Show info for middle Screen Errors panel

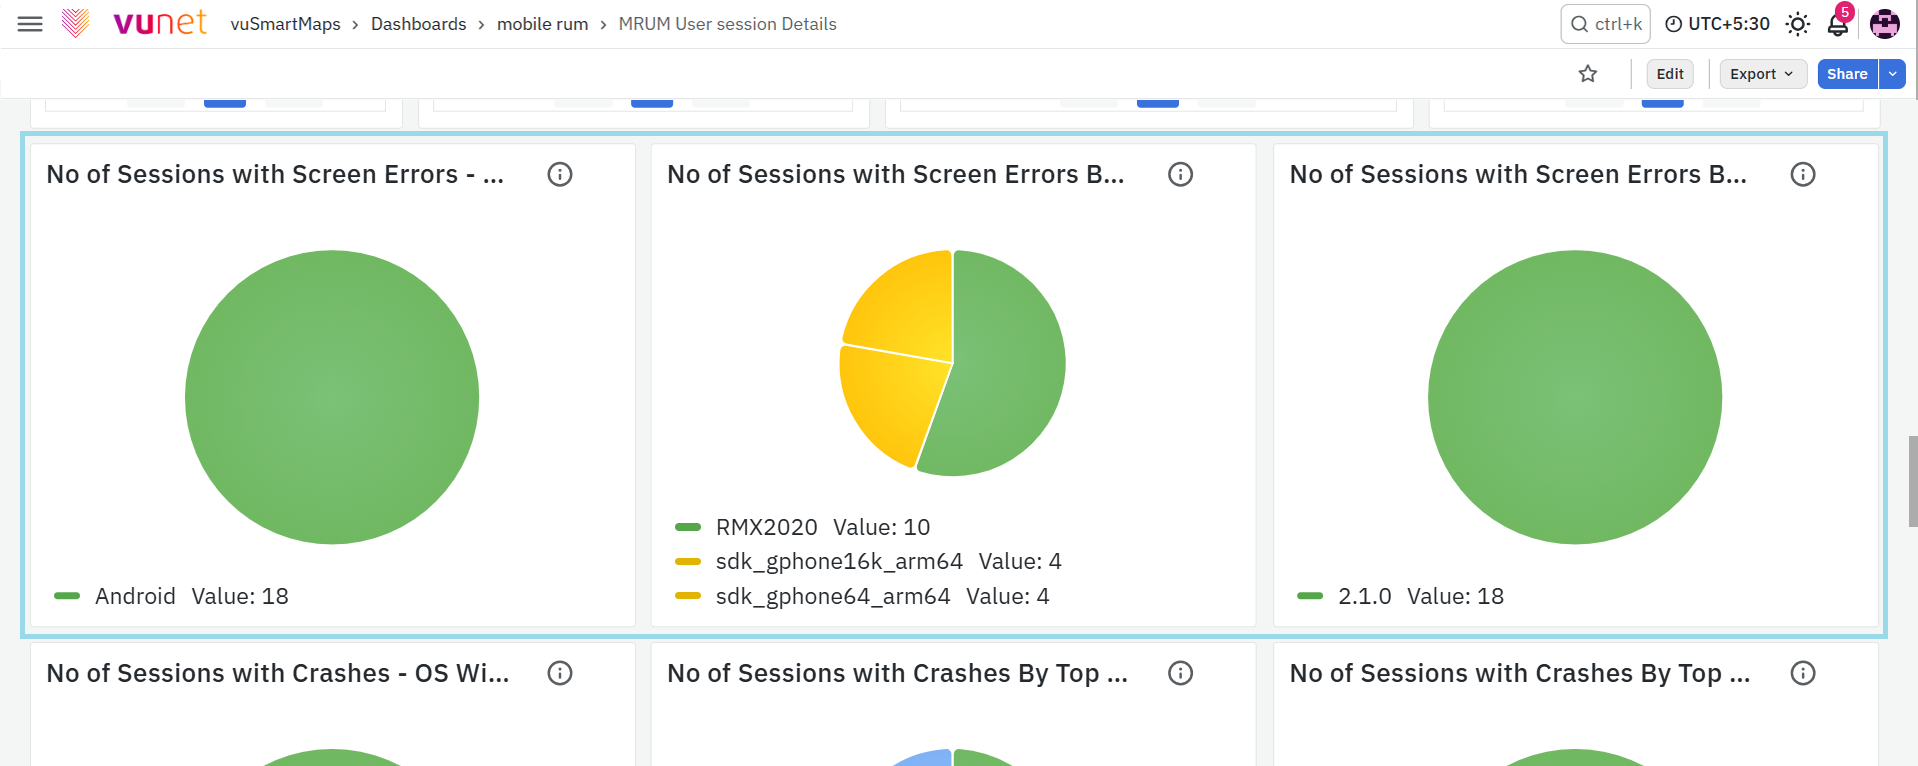pos(1181,174)
